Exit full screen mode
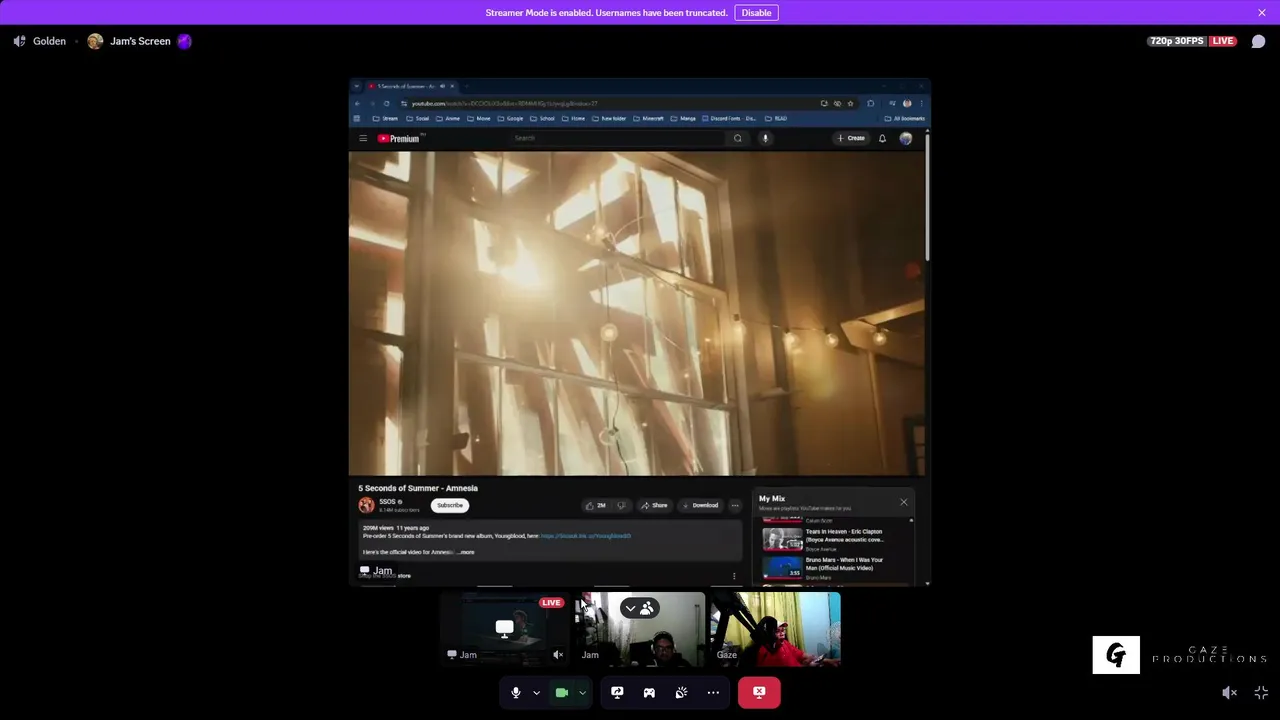The height and width of the screenshot is (720, 1280). tap(1261, 692)
